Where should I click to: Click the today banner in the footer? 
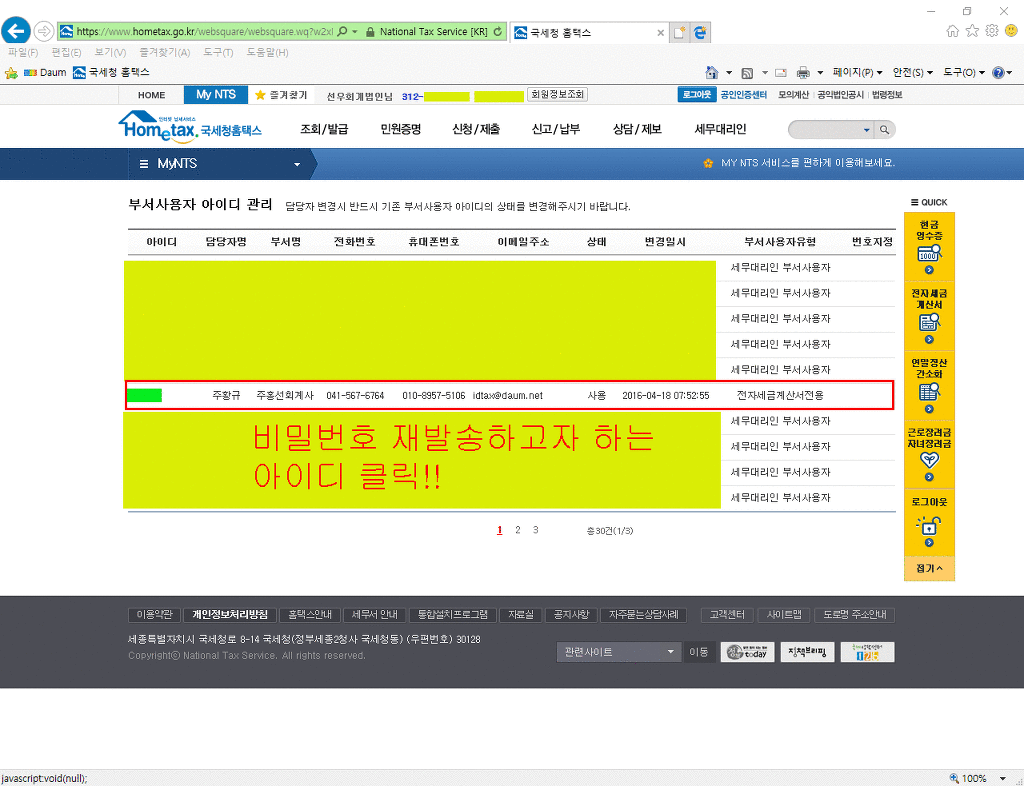coord(748,652)
